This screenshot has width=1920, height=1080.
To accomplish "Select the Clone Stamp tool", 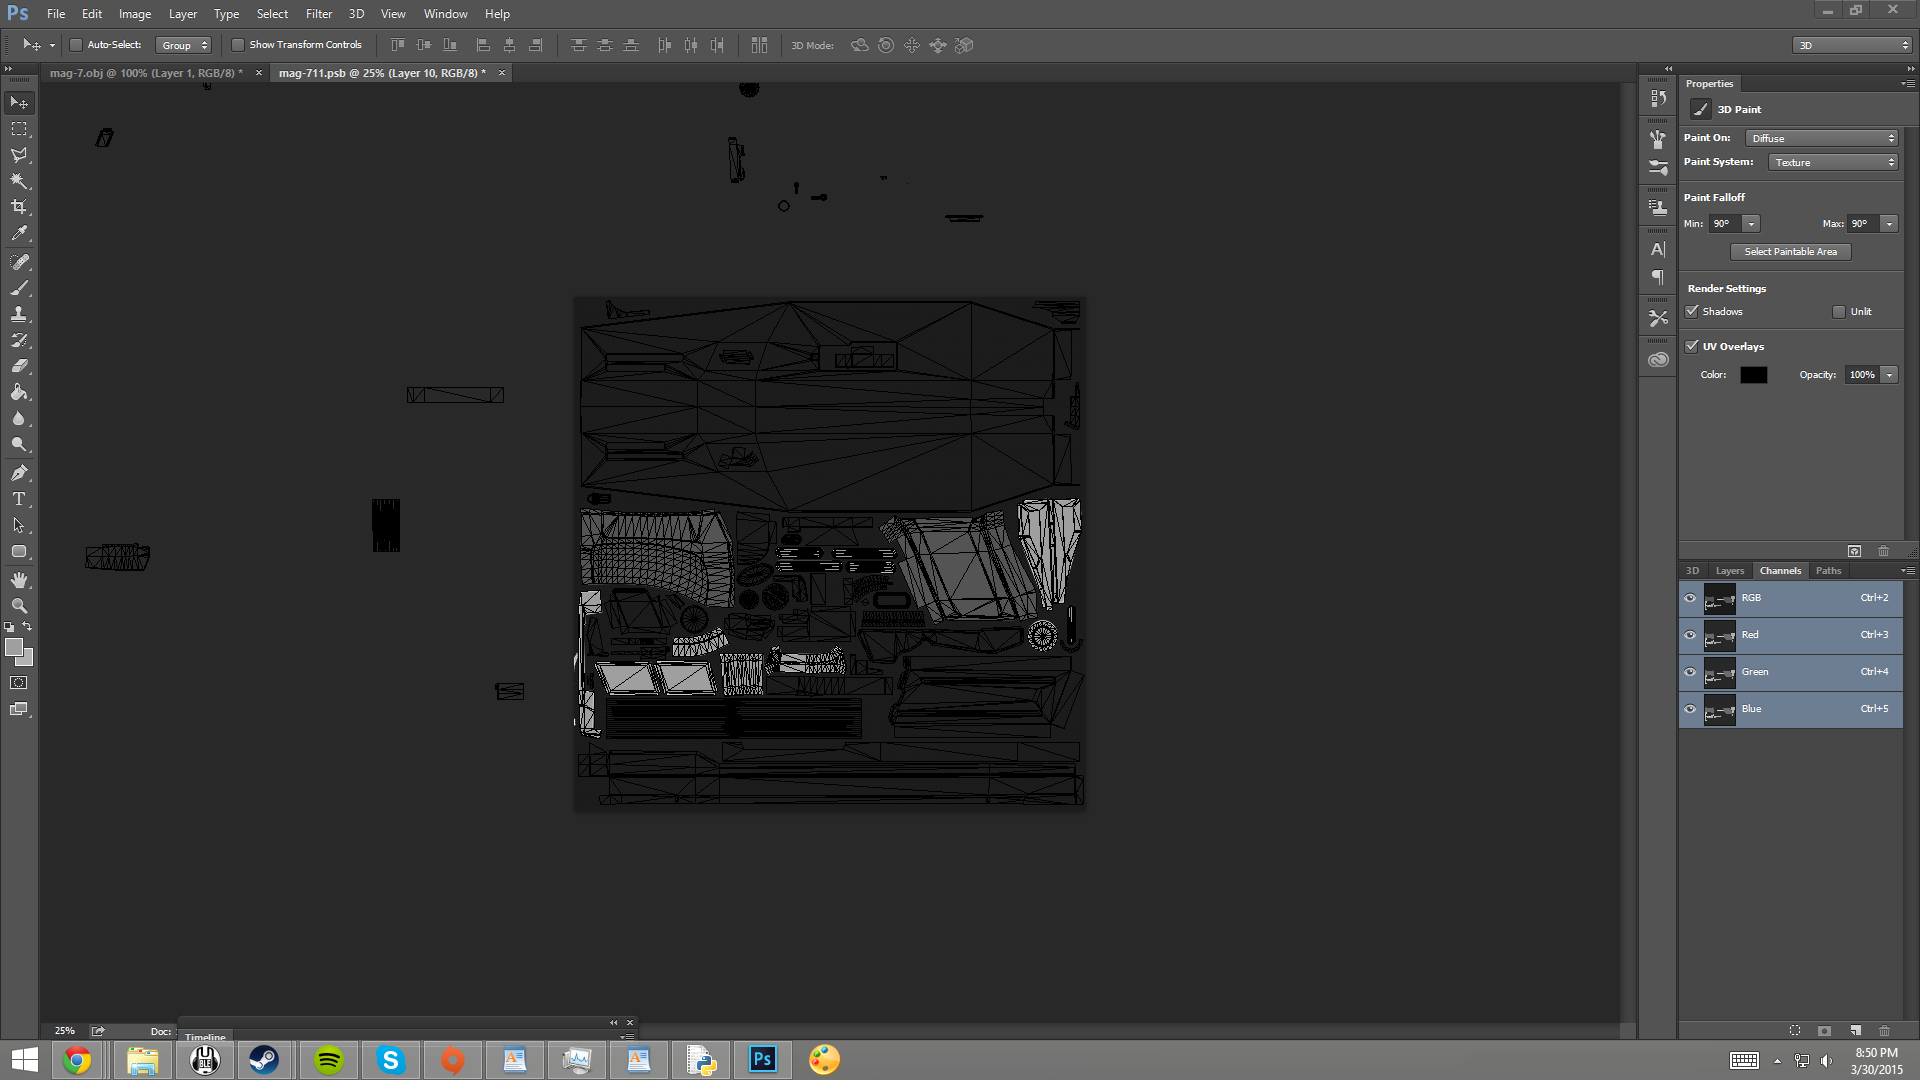I will (19, 314).
